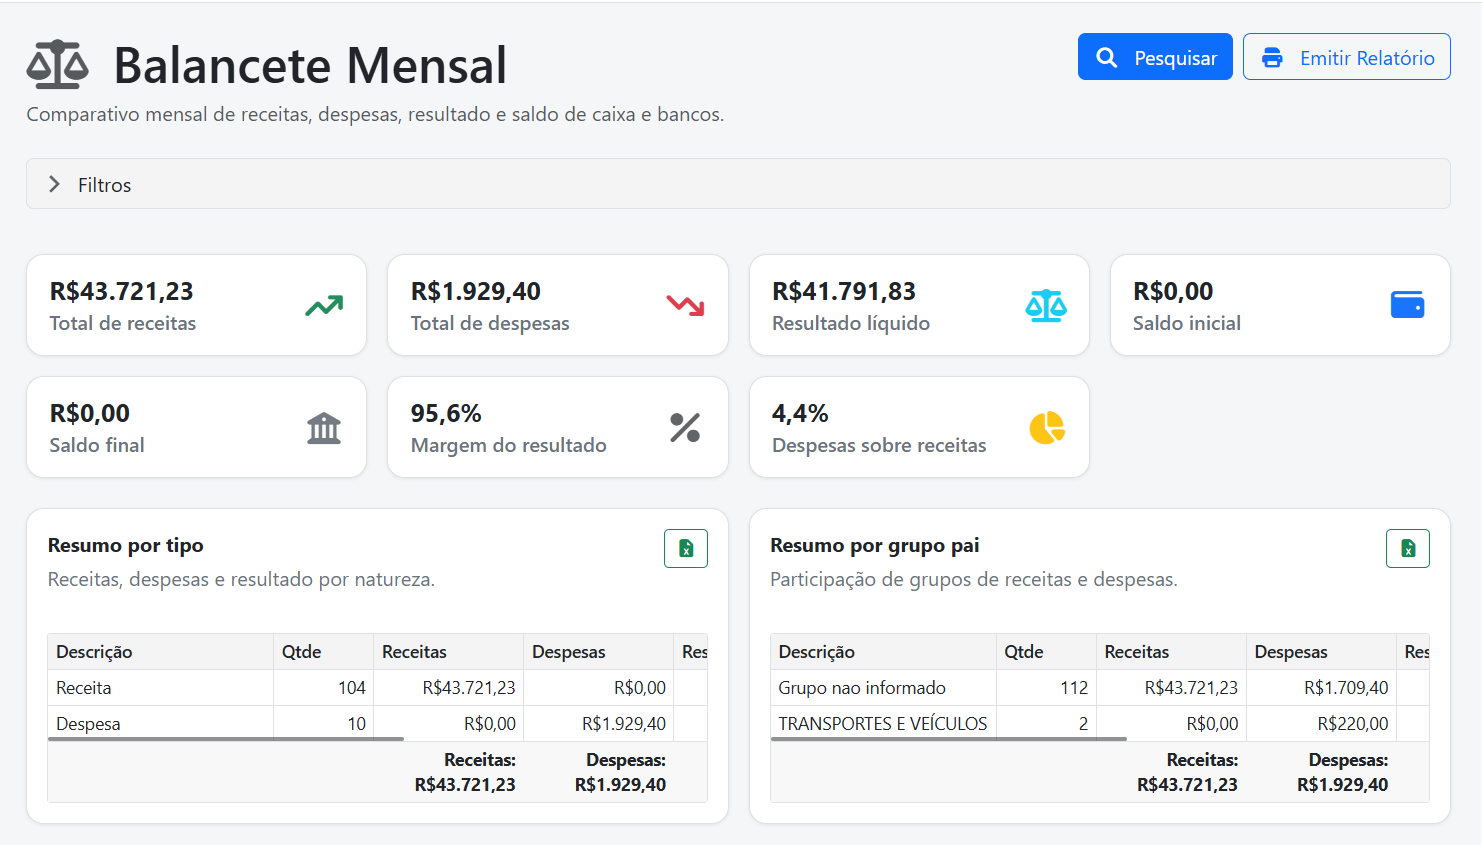
Task: Click the balance scale icon beside Balancete Mensal
Action: 57,65
